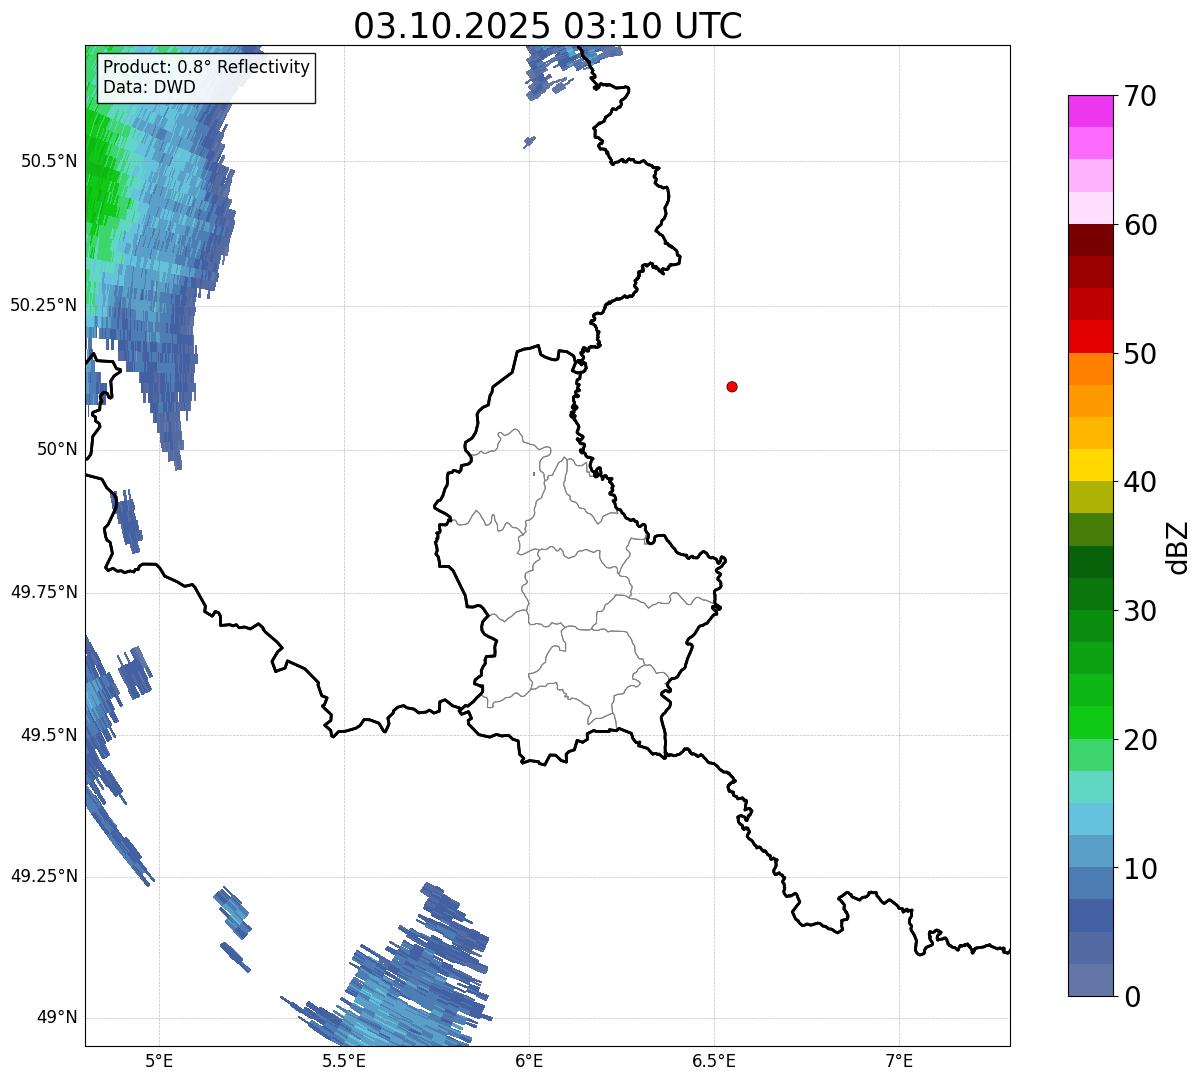This screenshot has height=1081, width=1202.
Task: Click the 50.5°N latitude label
Action: pyautogui.click(x=48, y=161)
